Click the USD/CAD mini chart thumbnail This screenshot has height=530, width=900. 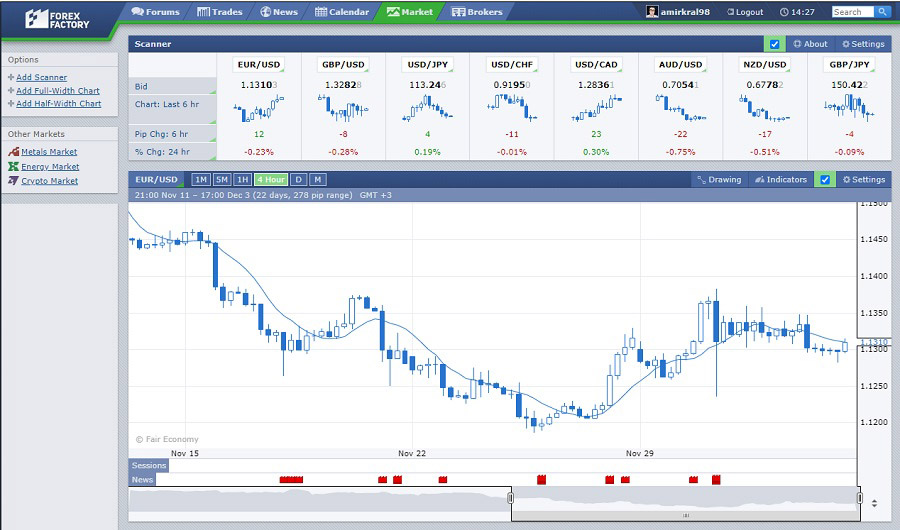coord(596,109)
